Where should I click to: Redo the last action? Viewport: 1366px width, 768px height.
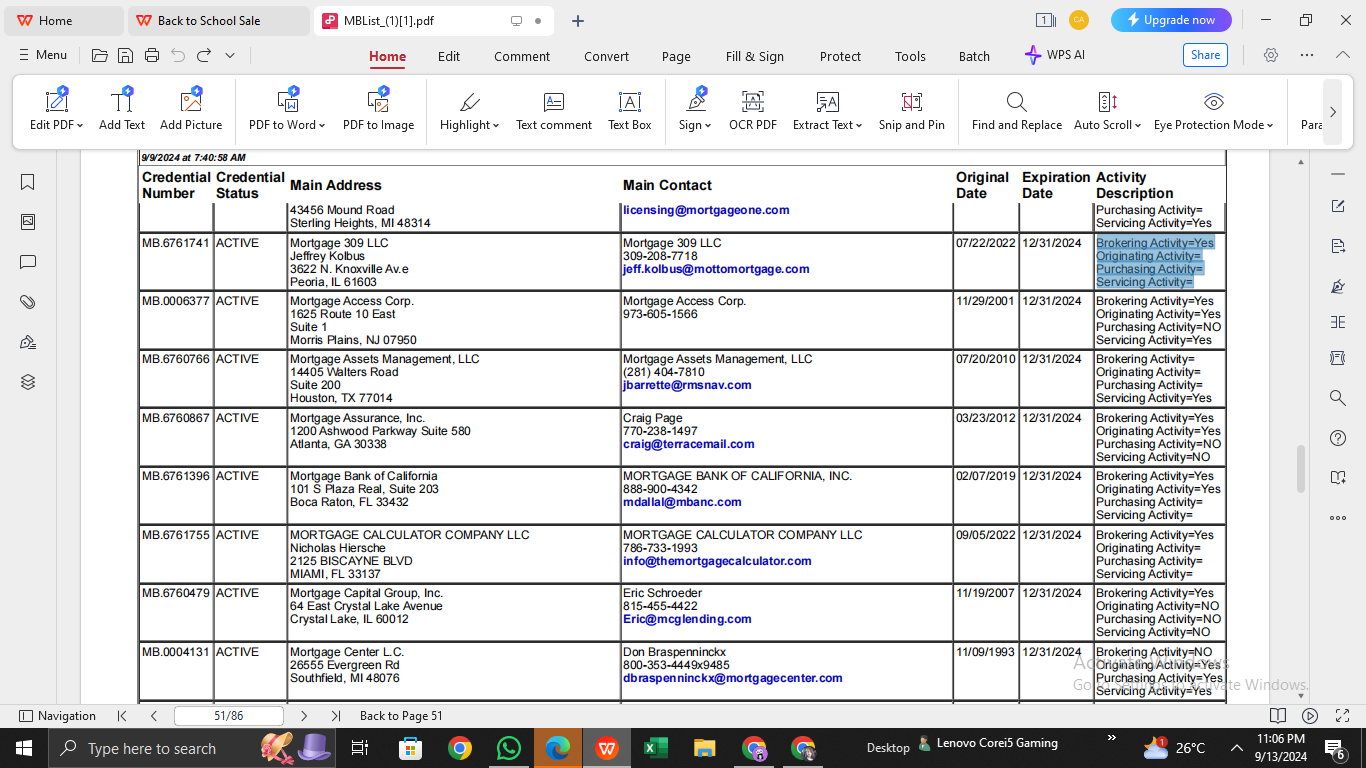pyautogui.click(x=204, y=56)
